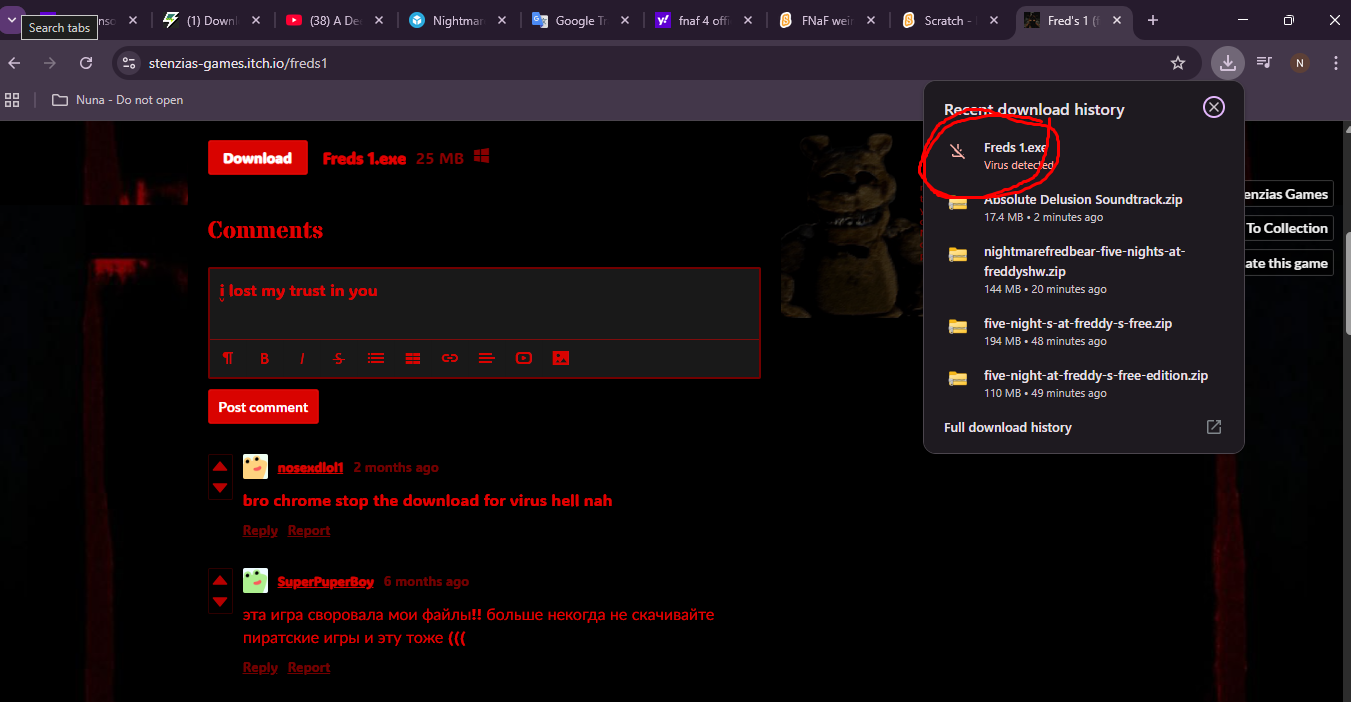The height and width of the screenshot is (702, 1351).
Task: Open a new browser tab
Action: coord(1153,20)
